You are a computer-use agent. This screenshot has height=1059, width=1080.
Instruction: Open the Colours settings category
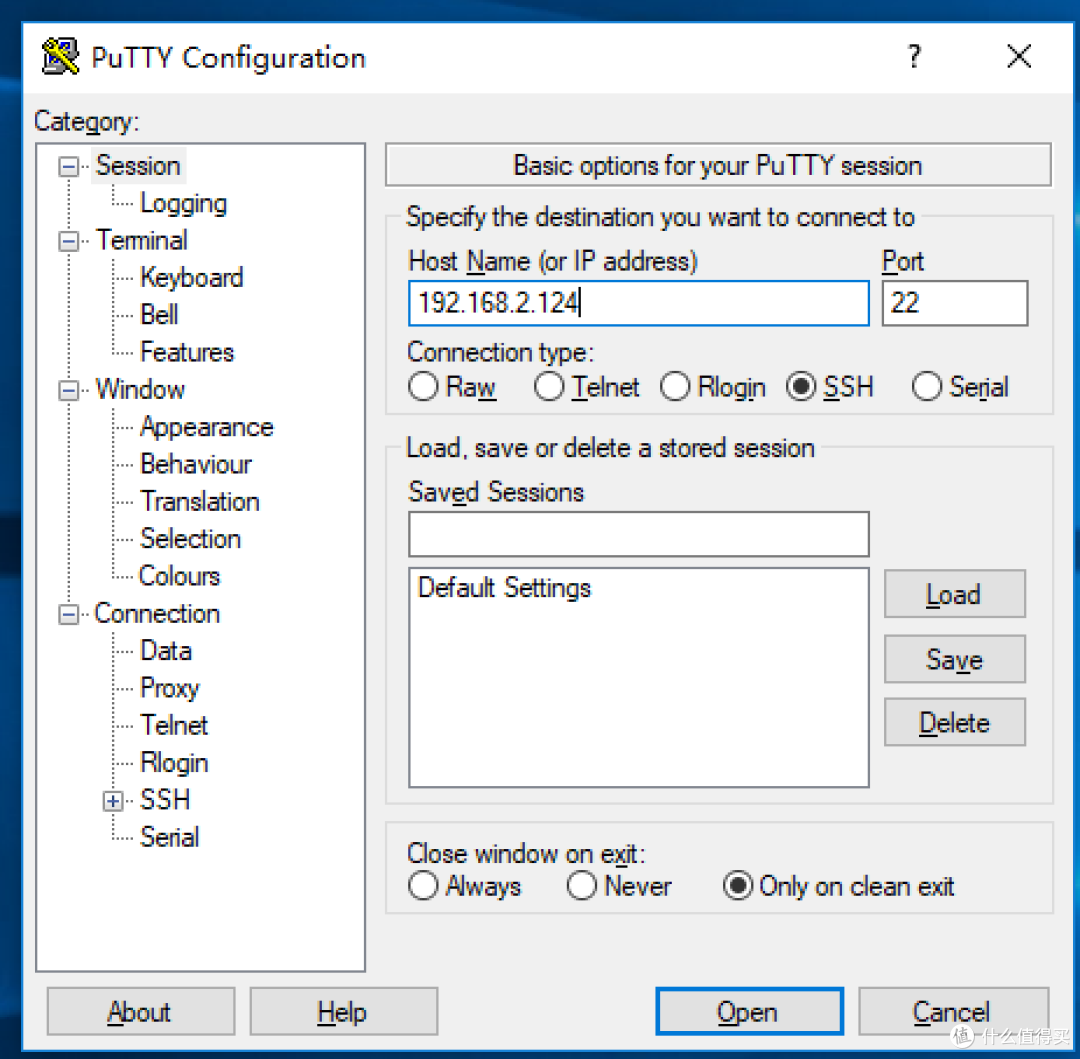[x=179, y=576]
